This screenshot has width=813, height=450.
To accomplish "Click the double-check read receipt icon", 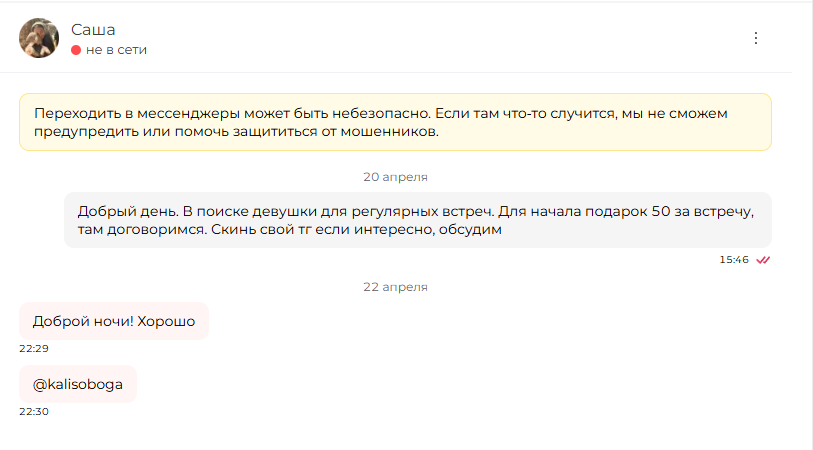I will (763, 260).
